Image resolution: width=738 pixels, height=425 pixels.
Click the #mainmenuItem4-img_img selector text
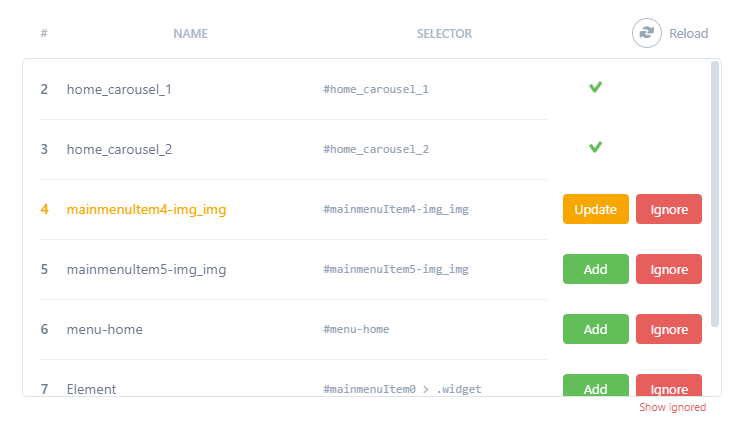(x=396, y=209)
